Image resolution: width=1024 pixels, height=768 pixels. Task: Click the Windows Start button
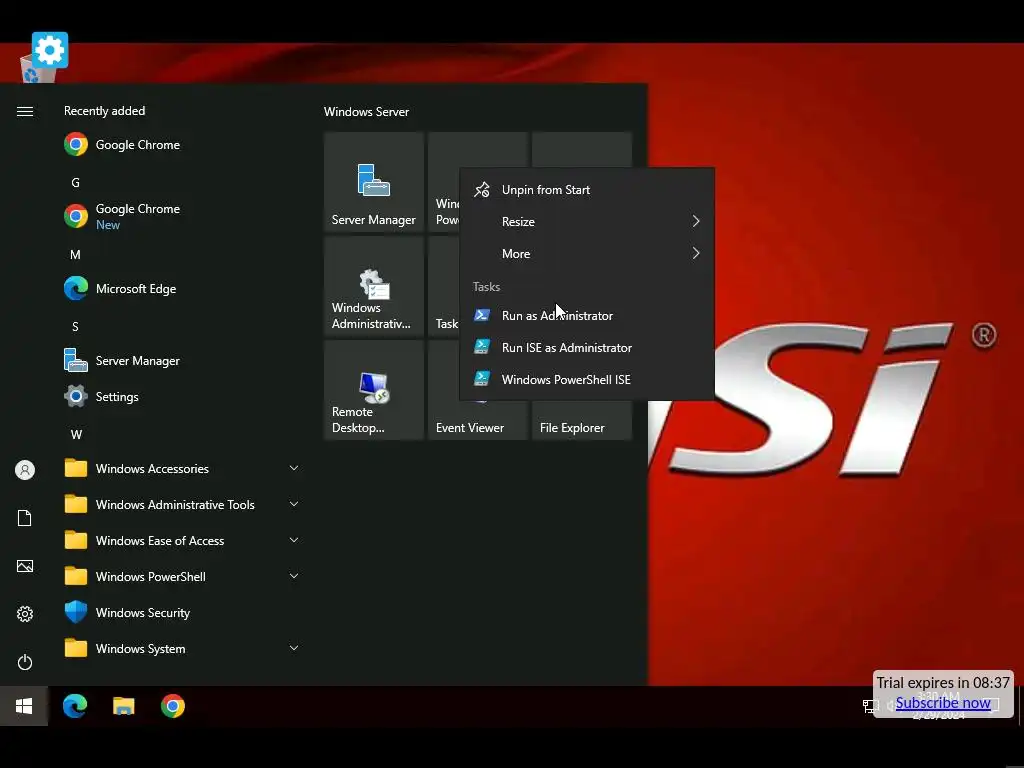(24, 706)
